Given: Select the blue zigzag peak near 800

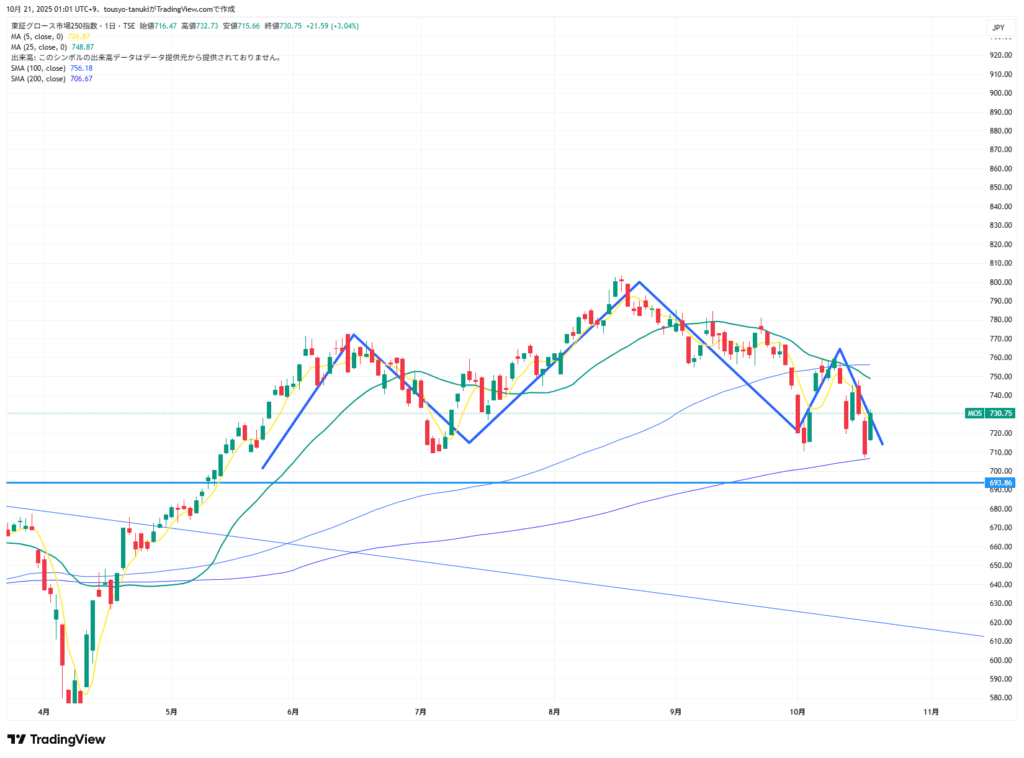Looking at the screenshot, I should pyautogui.click(x=639, y=282).
